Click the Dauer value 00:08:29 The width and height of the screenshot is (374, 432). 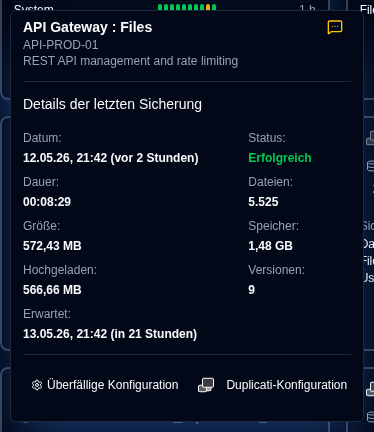click(47, 202)
